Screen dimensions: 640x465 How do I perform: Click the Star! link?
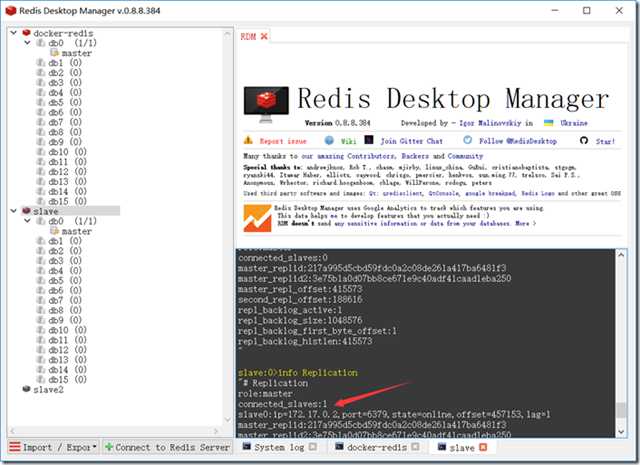click(605, 141)
